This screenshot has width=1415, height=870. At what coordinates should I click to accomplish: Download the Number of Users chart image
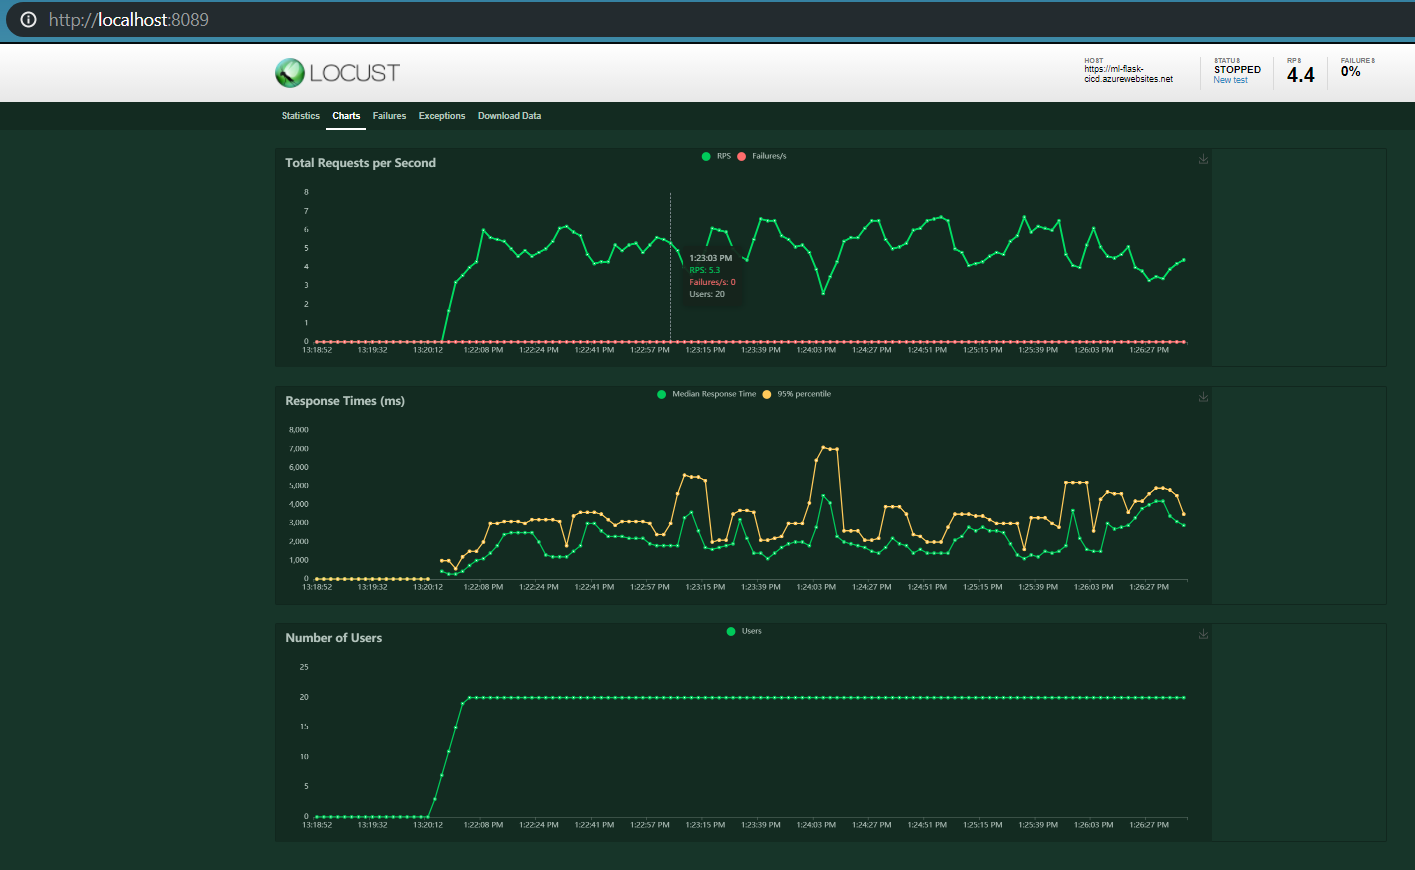point(1202,633)
